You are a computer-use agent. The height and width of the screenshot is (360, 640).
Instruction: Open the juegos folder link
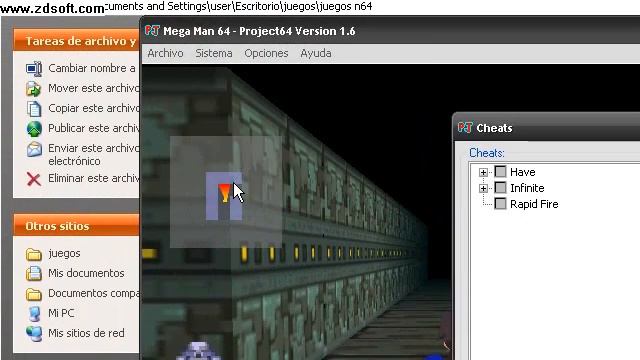click(x=64, y=253)
